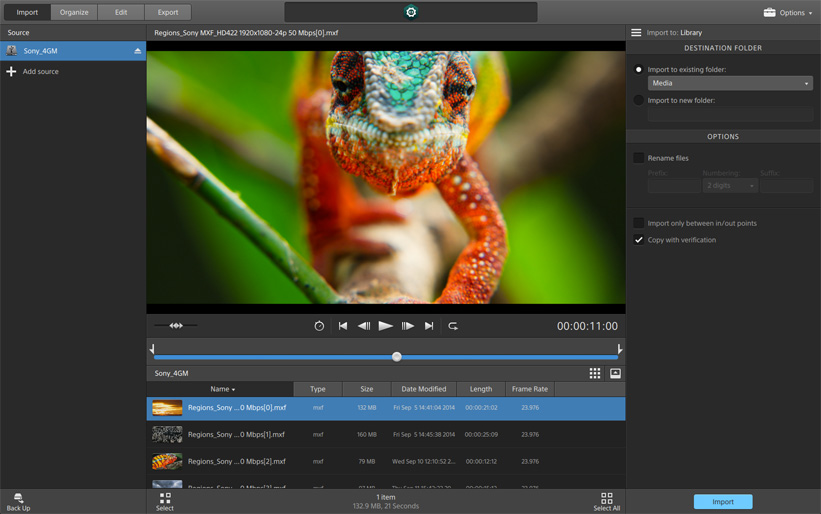Click the Sony_4GM device icon
This screenshot has height=514, width=821.
point(12,51)
